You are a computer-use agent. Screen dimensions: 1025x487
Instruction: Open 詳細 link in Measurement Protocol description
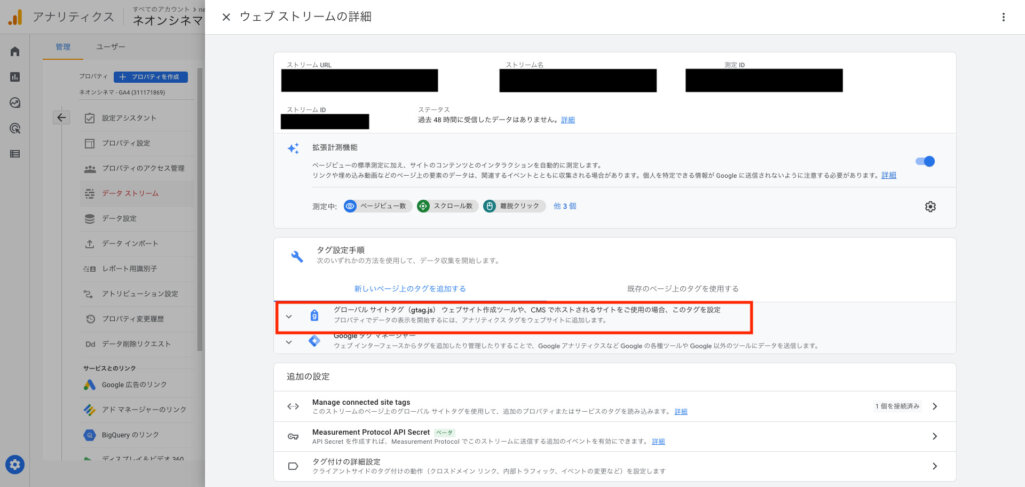coord(658,442)
